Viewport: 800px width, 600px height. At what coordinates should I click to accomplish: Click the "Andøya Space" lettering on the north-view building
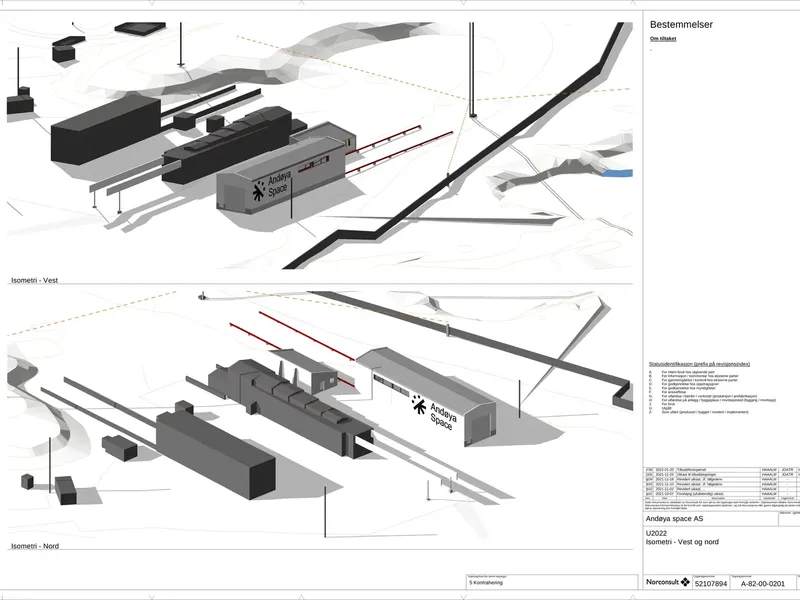pos(443,416)
